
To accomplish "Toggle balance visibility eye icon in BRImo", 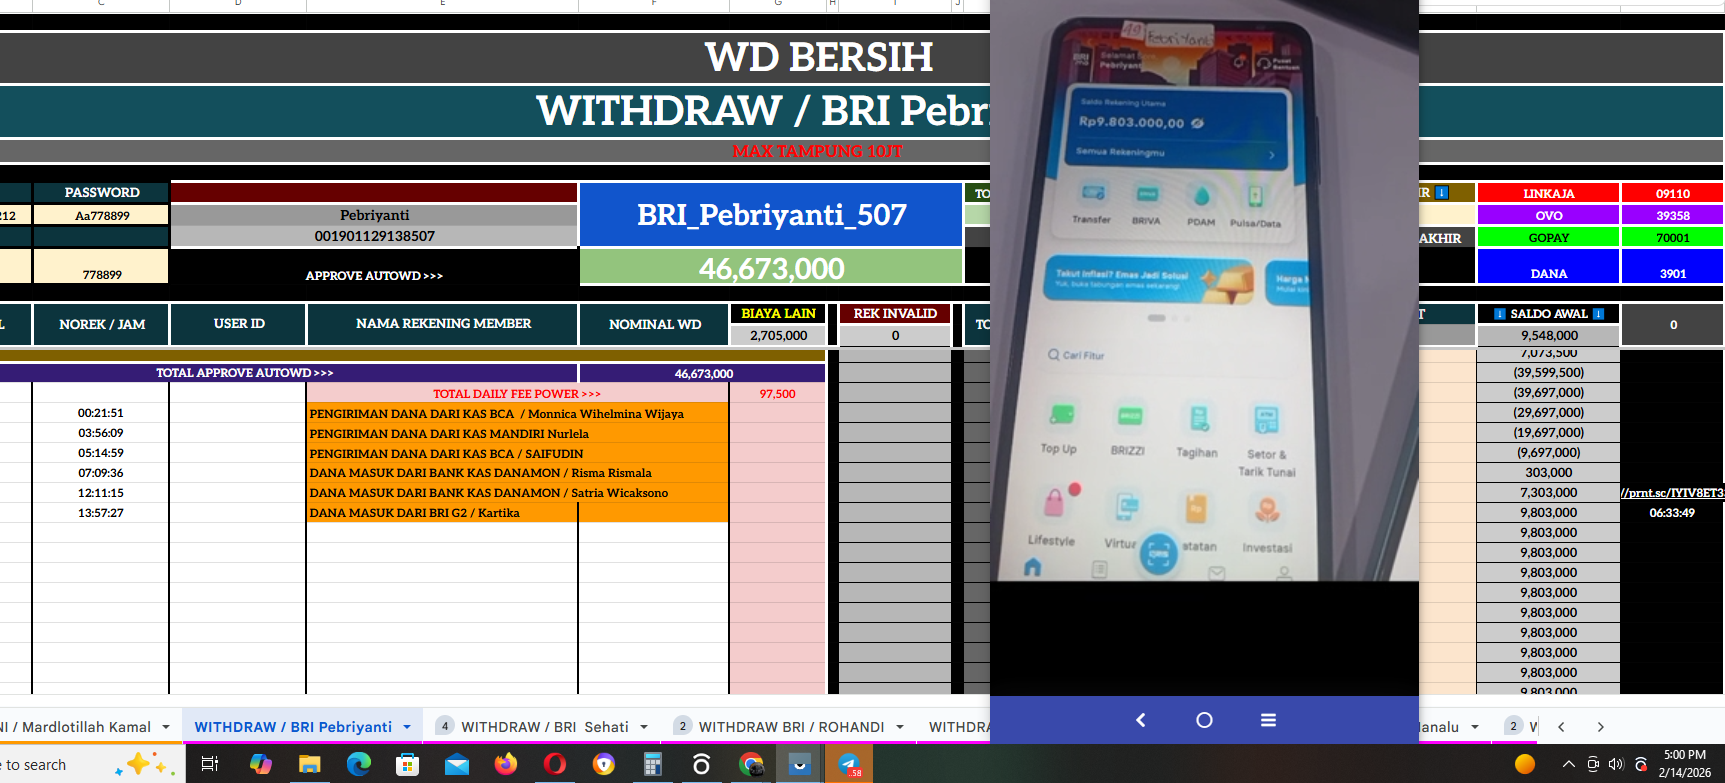I will (x=1198, y=123).
